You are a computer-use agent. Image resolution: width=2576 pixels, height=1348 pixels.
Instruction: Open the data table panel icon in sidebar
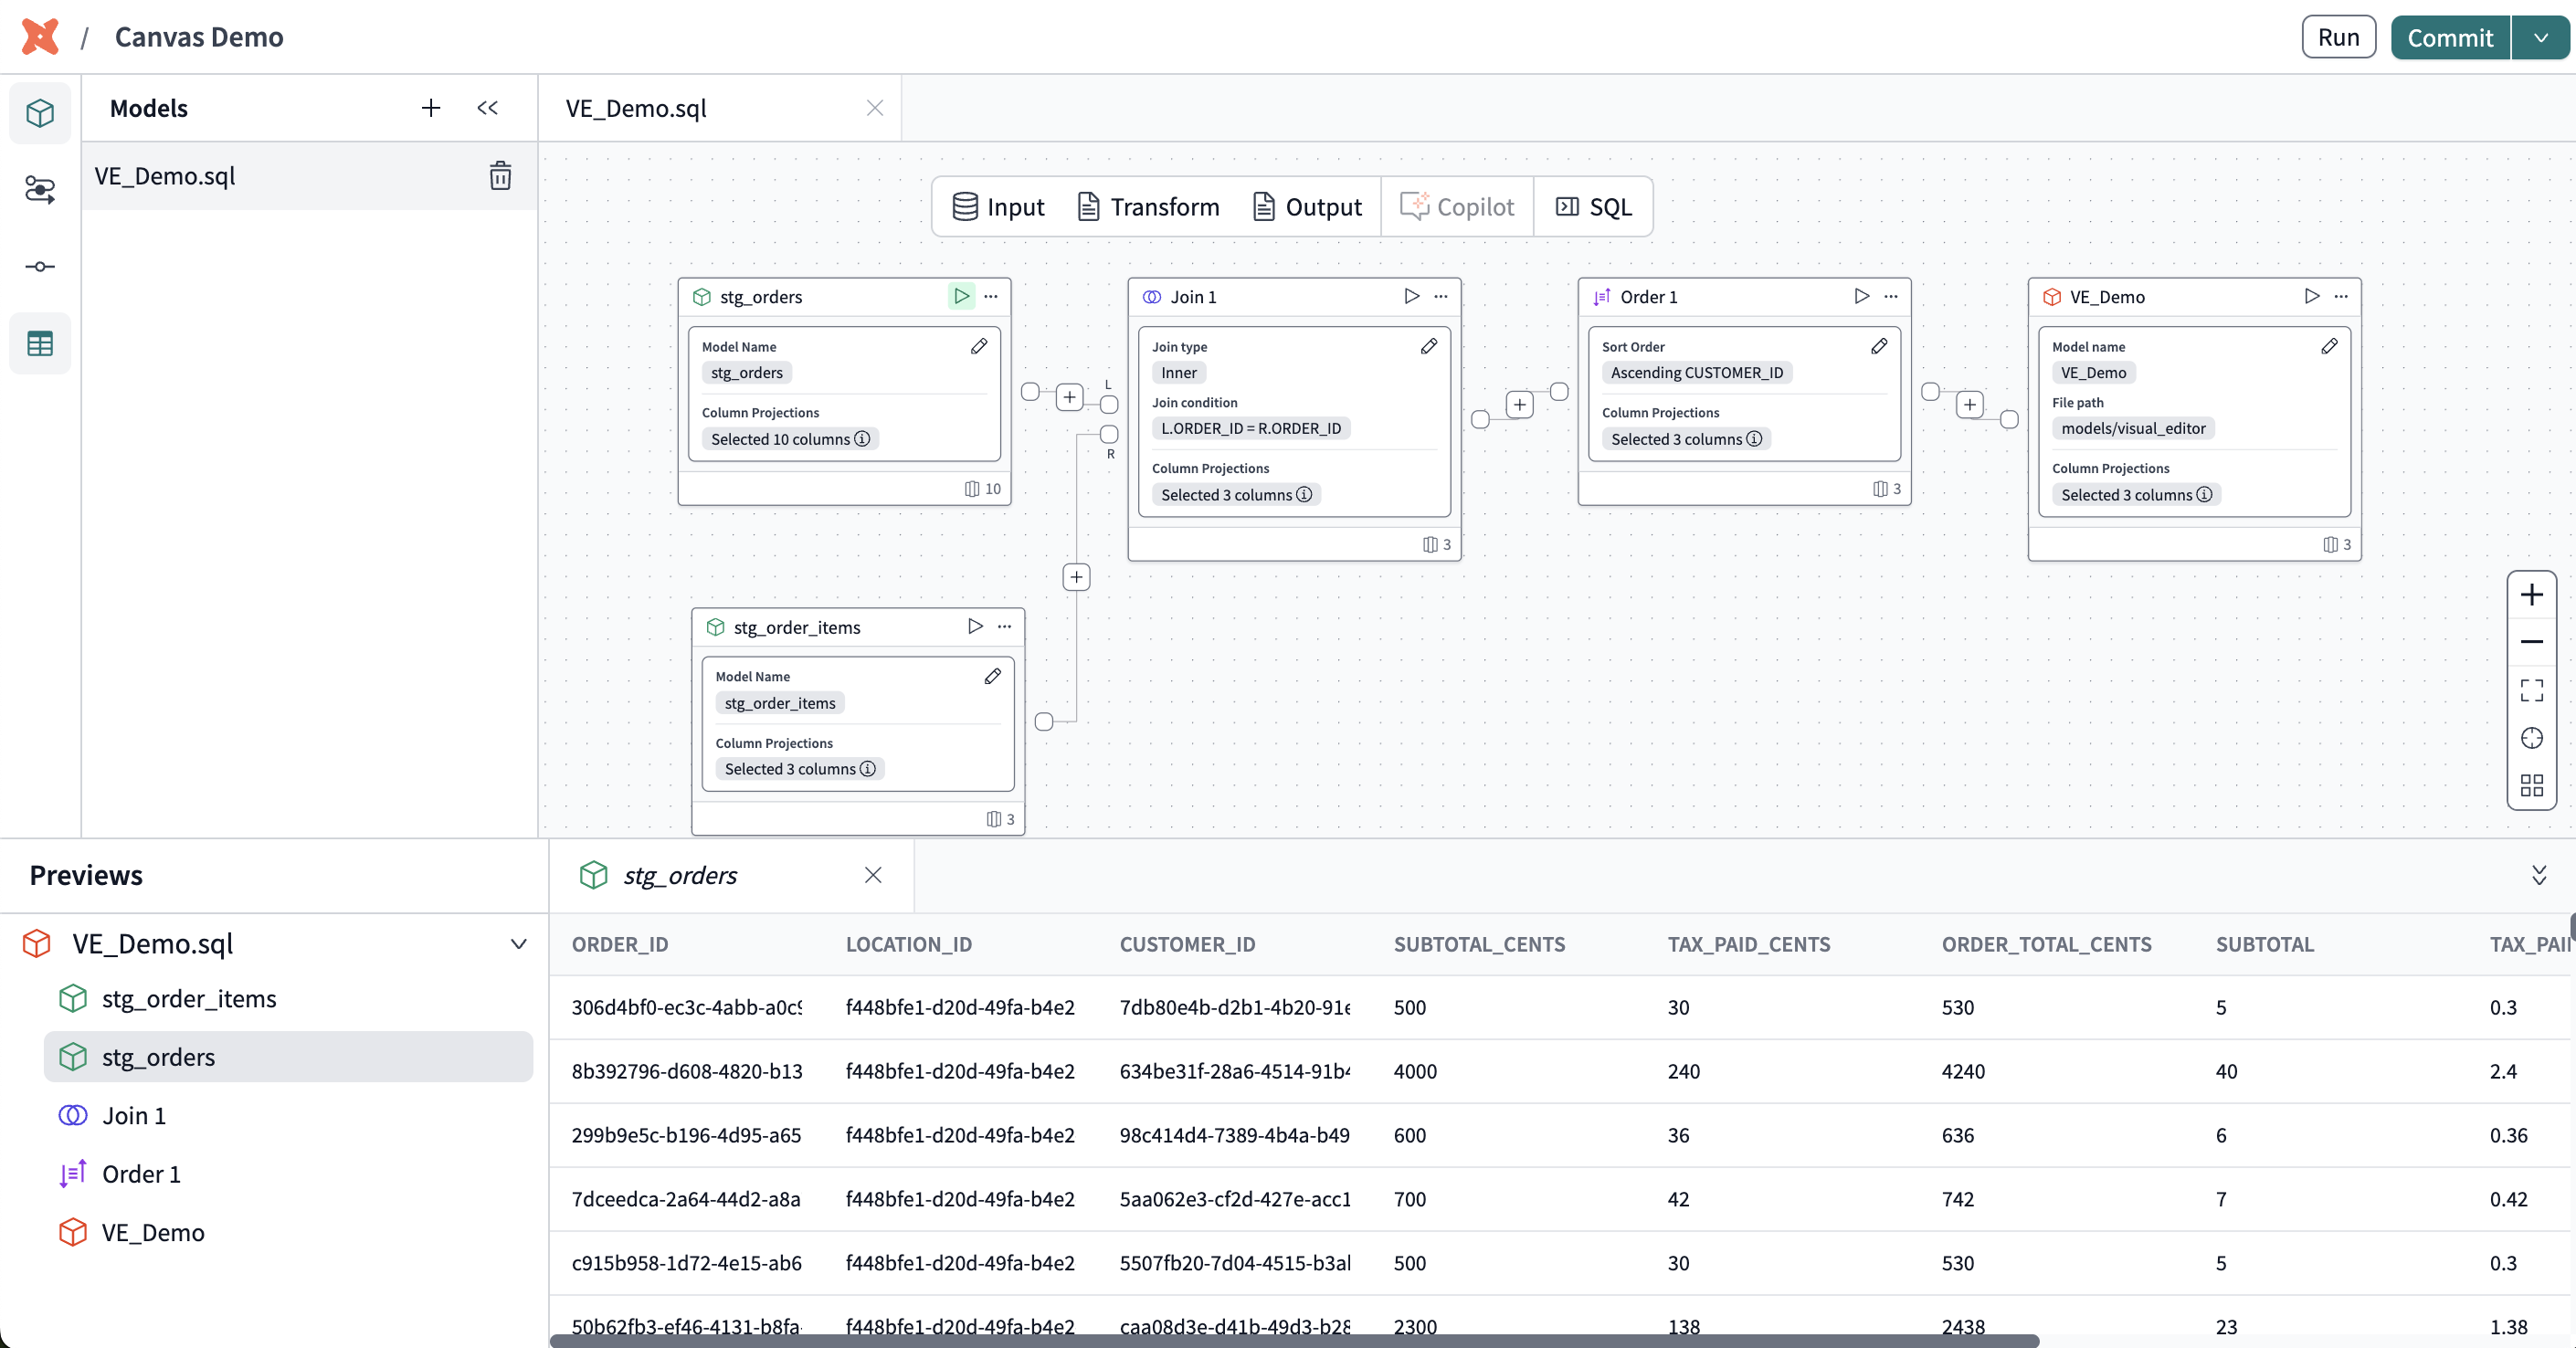point(39,343)
